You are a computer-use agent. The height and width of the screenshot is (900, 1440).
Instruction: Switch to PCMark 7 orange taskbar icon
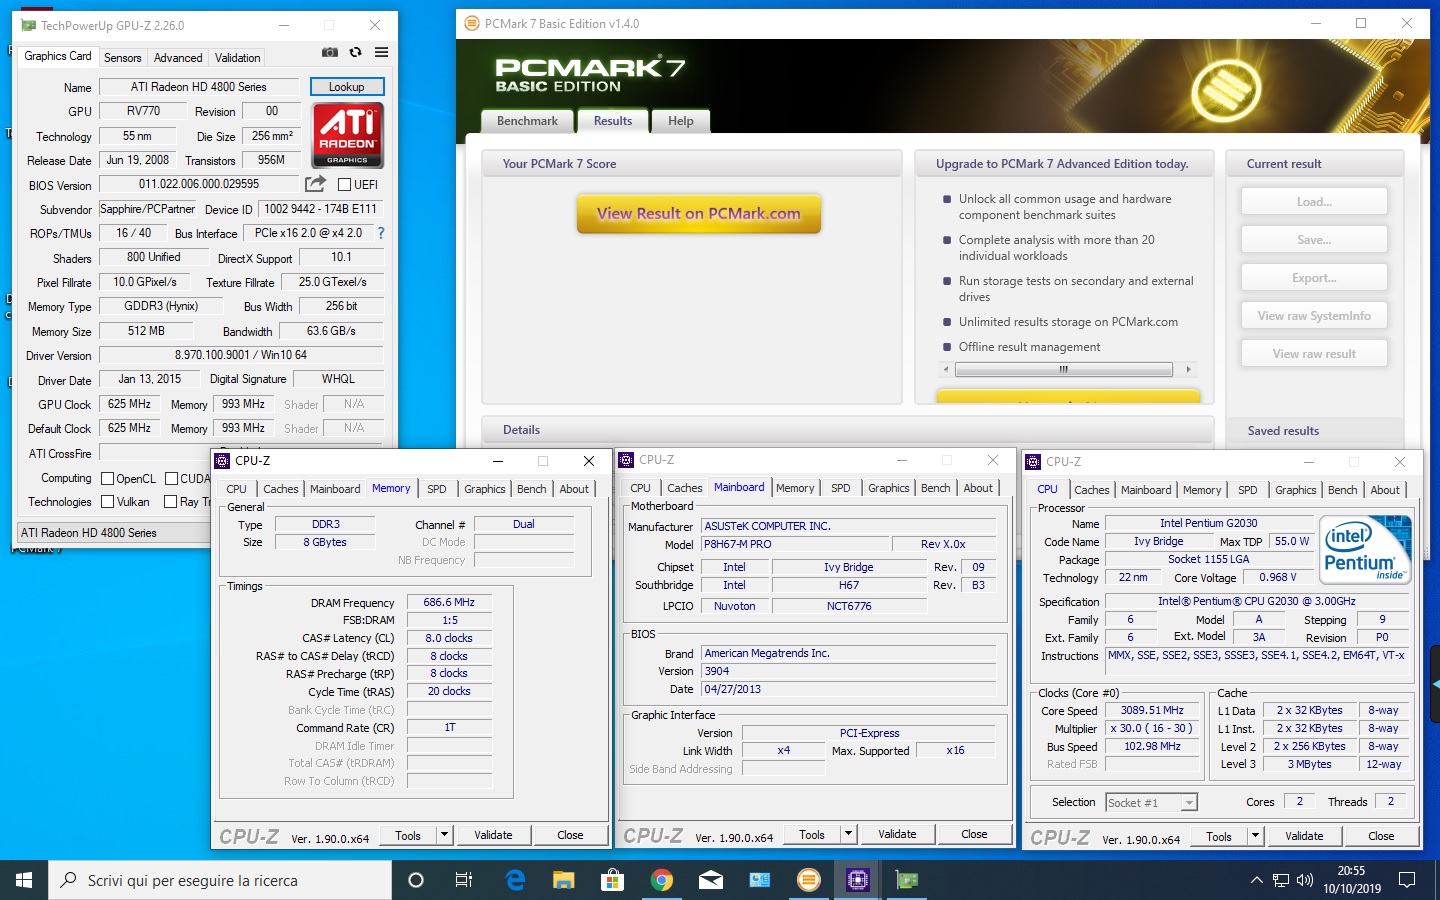click(x=809, y=880)
